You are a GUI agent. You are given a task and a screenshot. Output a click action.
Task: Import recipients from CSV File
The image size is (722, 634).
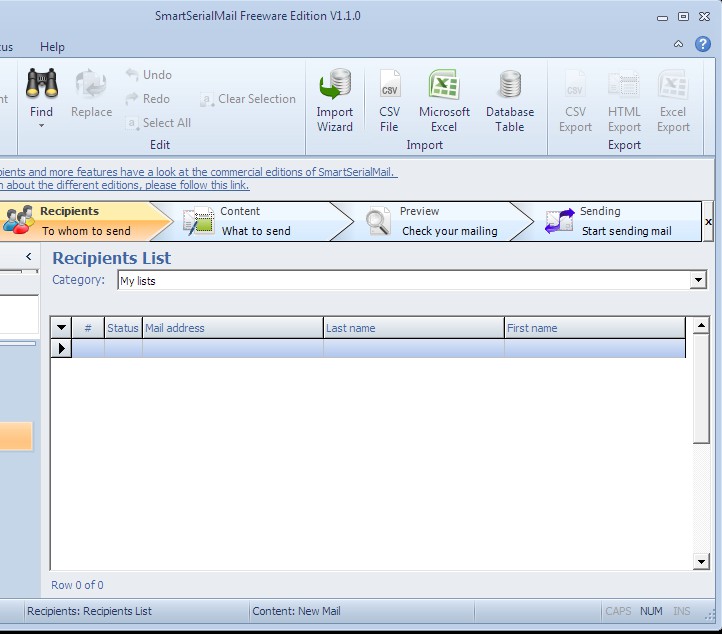[389, 101]
